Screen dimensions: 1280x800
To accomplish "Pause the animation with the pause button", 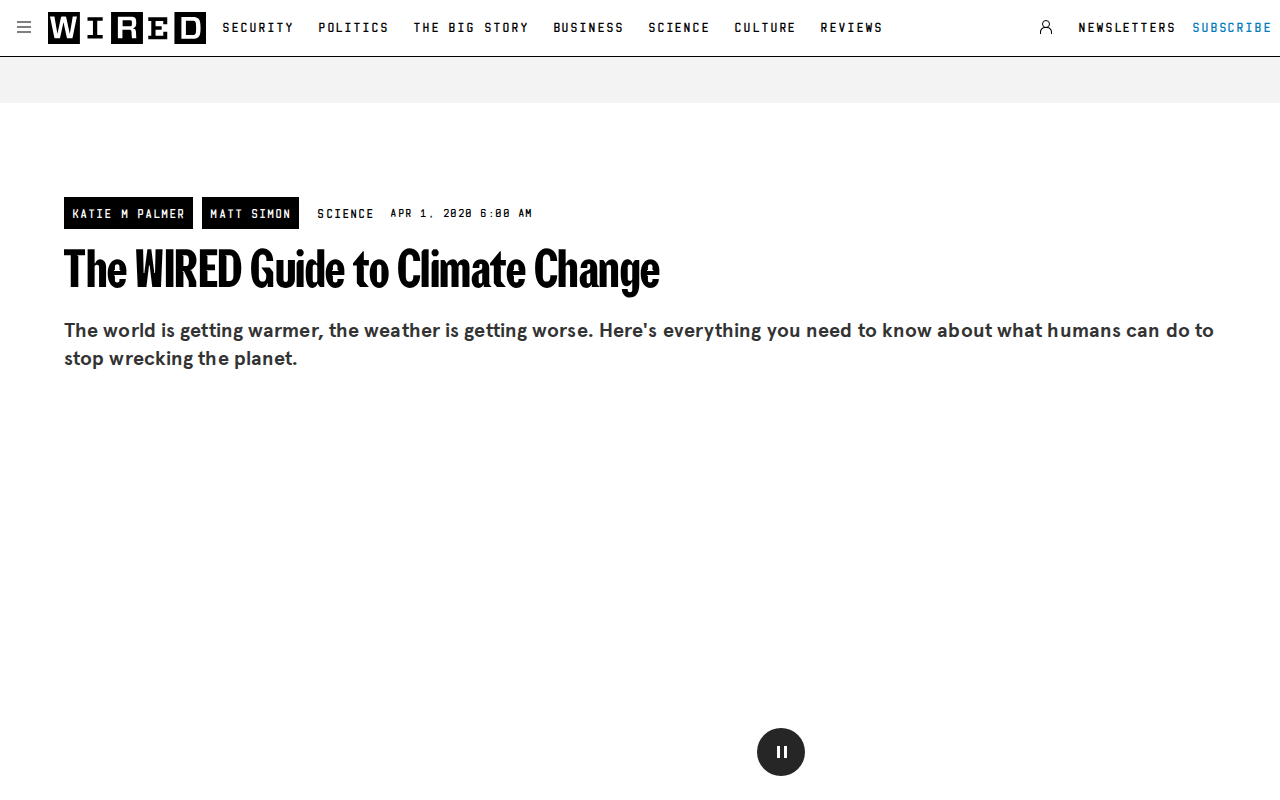I will 781,752.
